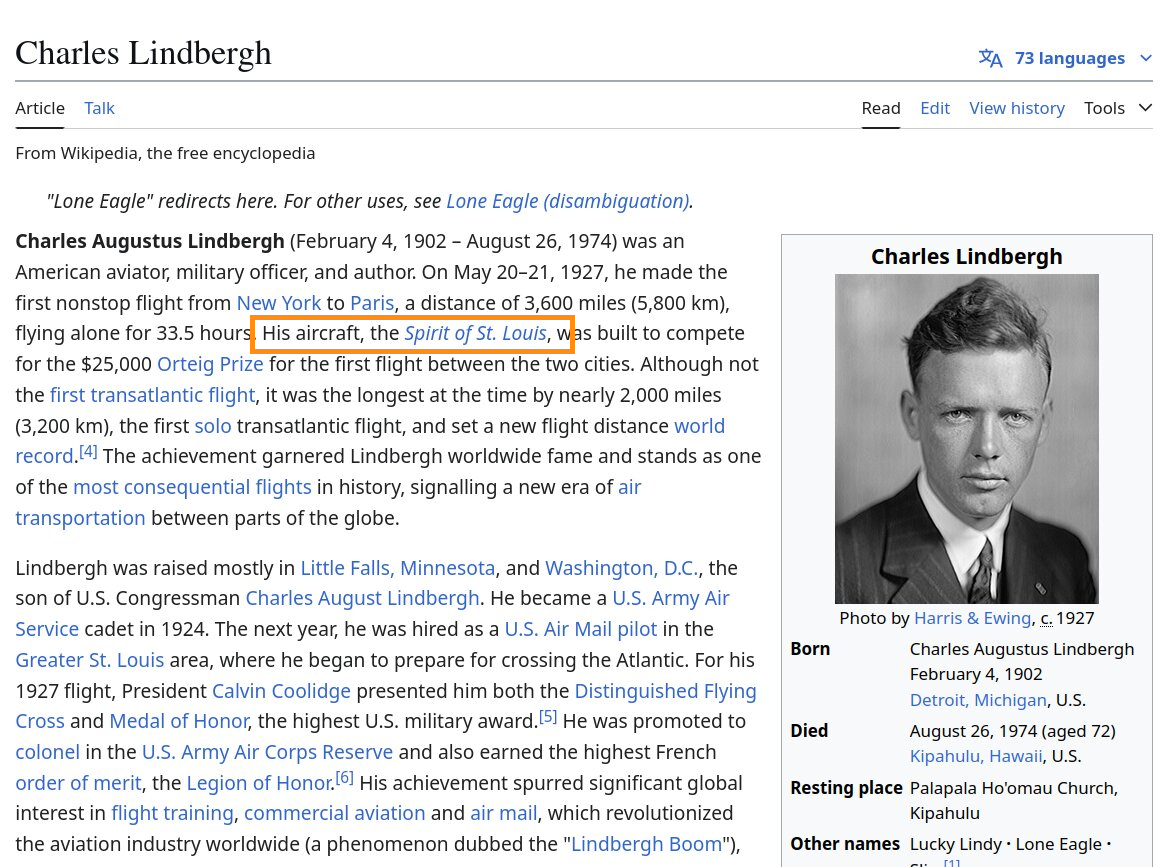Open the Tools menu chevron
Image resolution: width=1164 pixels, height=867 pixels.
click(1145, 107)
